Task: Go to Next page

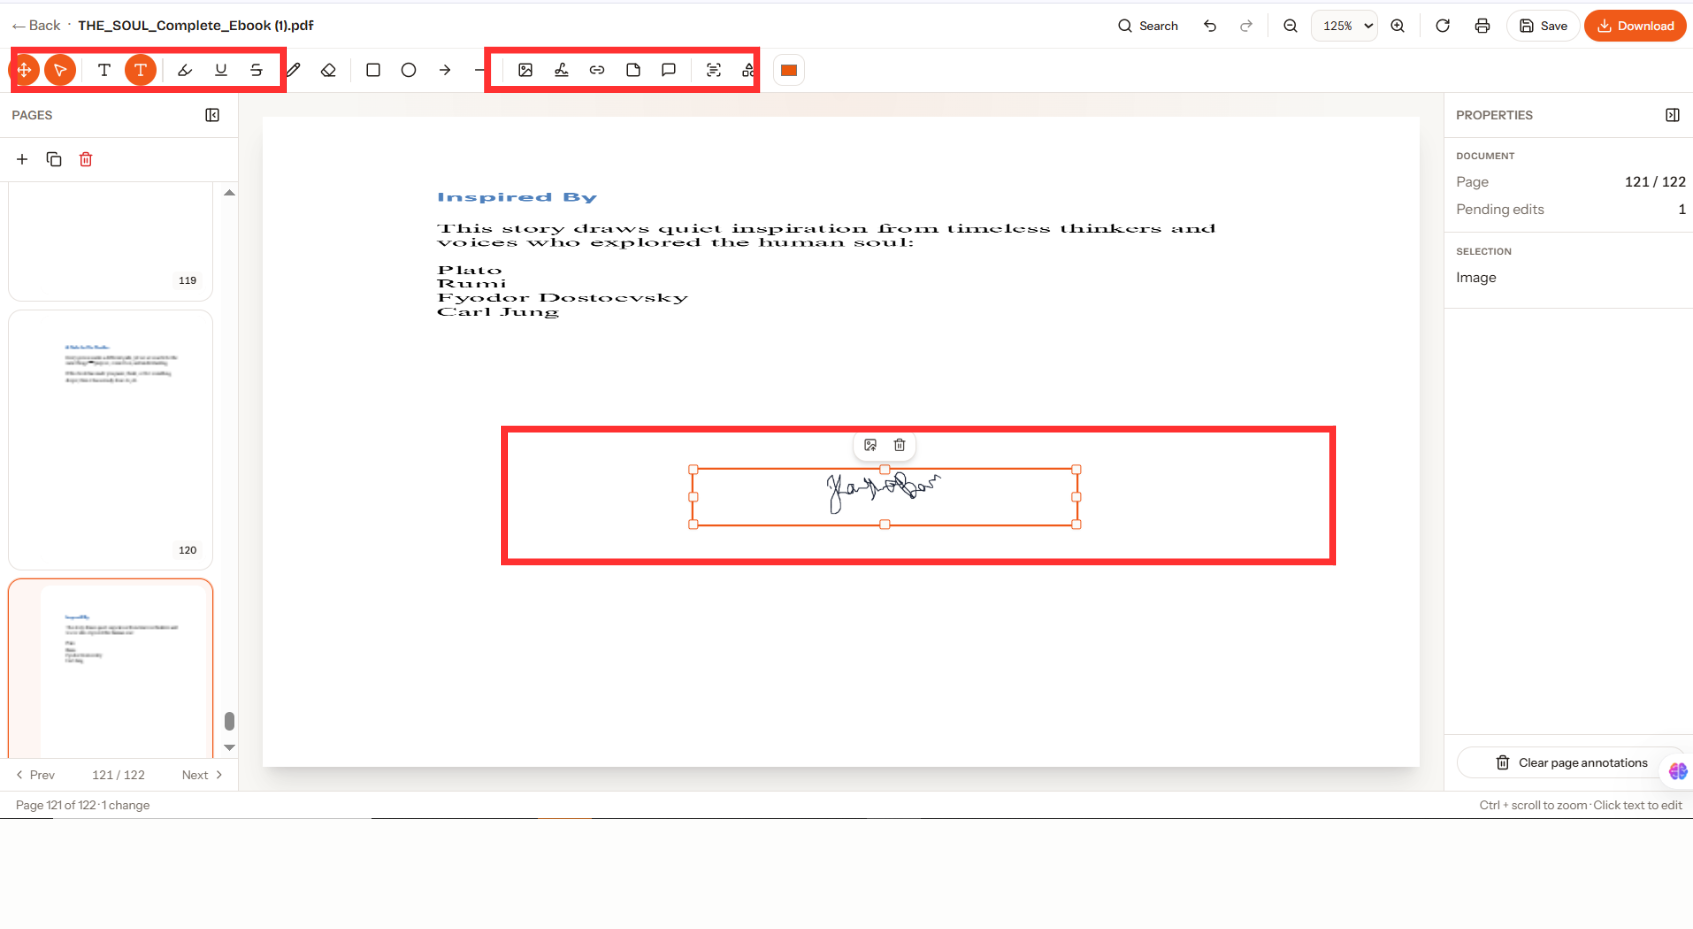Action: tap(202, 775)
